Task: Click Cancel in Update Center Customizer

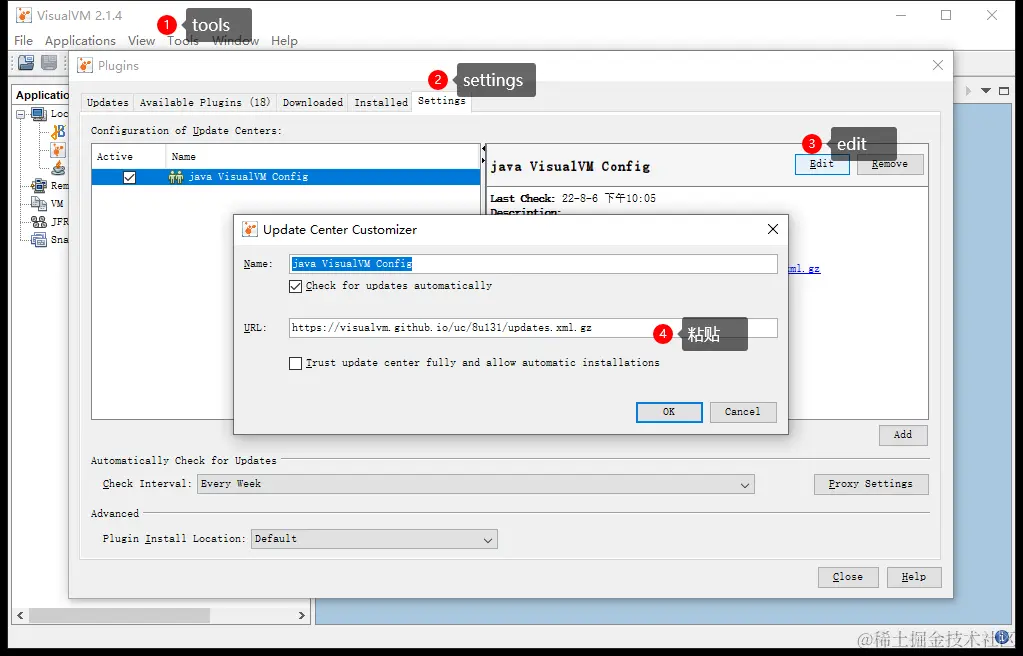Action: click(743, 412)
